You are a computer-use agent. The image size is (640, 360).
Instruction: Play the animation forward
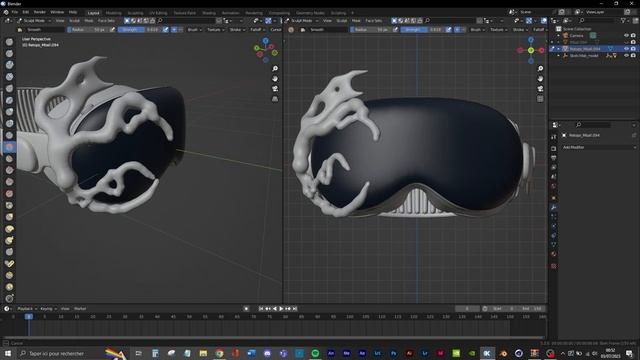(x=281, y=309)
